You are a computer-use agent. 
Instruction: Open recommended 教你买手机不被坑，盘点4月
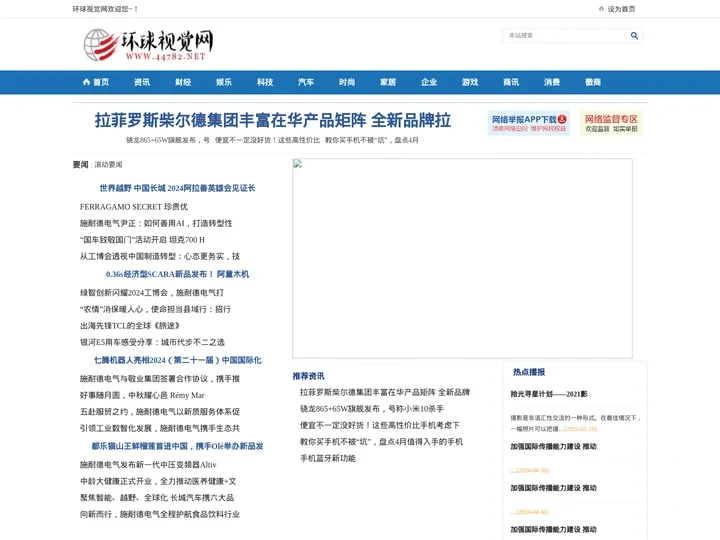pyautogui.click(x=381, y=442)
